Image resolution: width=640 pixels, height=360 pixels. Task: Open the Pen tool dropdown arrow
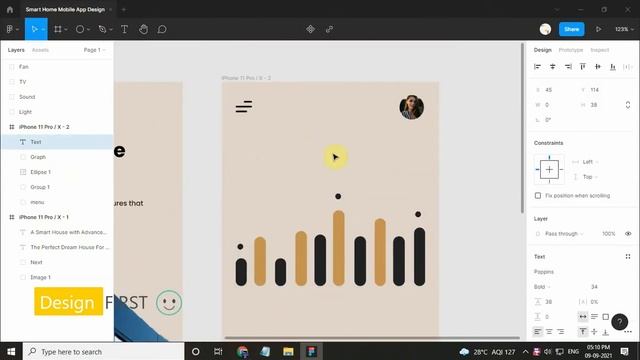click(111, 29)
